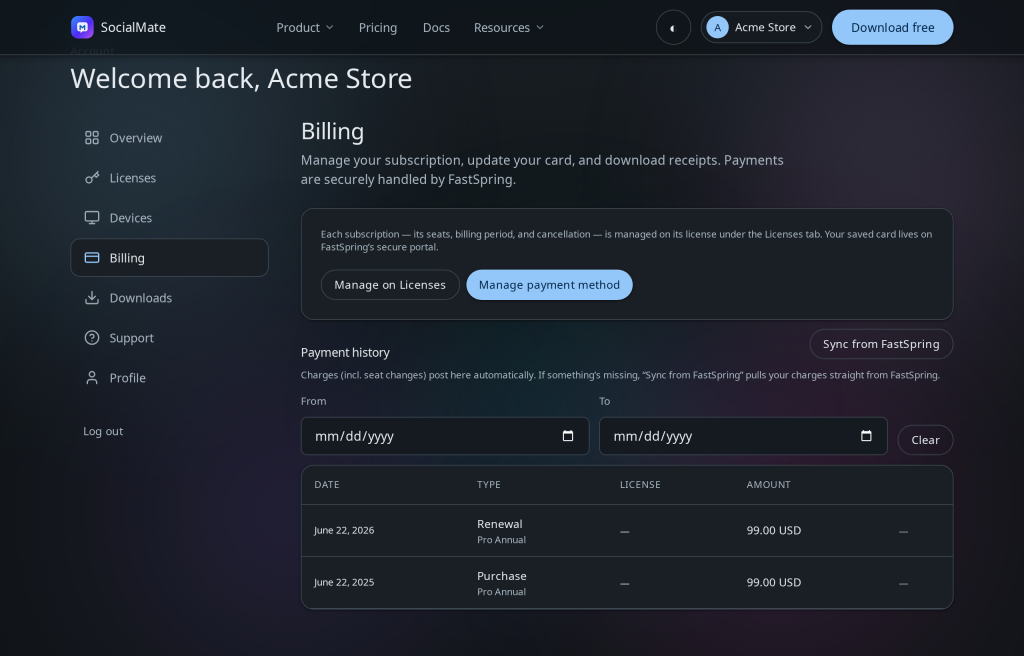Click the Acme Store avatar circle

point(717,27)
